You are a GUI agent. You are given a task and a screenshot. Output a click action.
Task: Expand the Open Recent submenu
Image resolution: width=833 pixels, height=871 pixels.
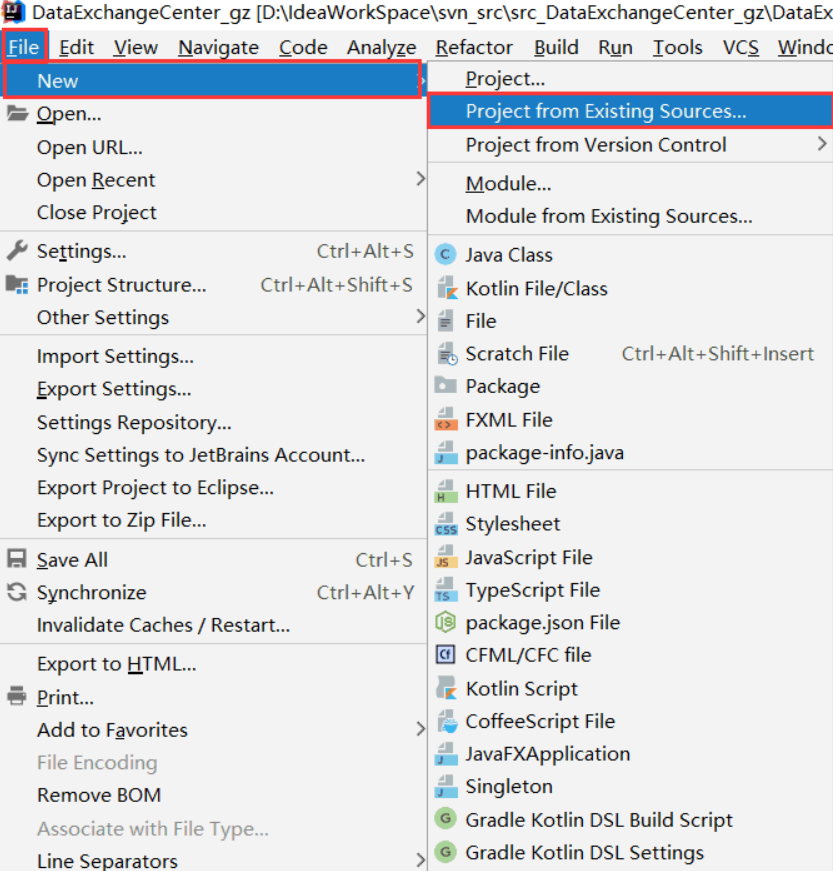95,179
